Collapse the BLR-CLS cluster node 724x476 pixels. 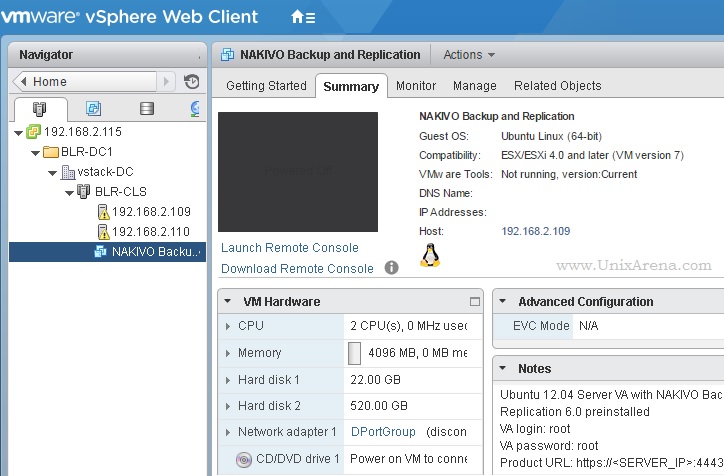click(x=70, y=193)
